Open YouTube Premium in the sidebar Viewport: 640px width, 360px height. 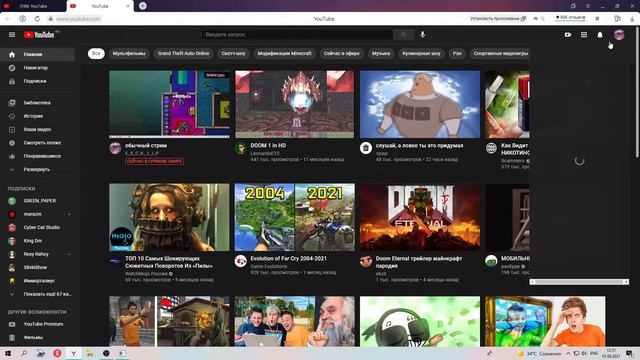tap(38, 324)
